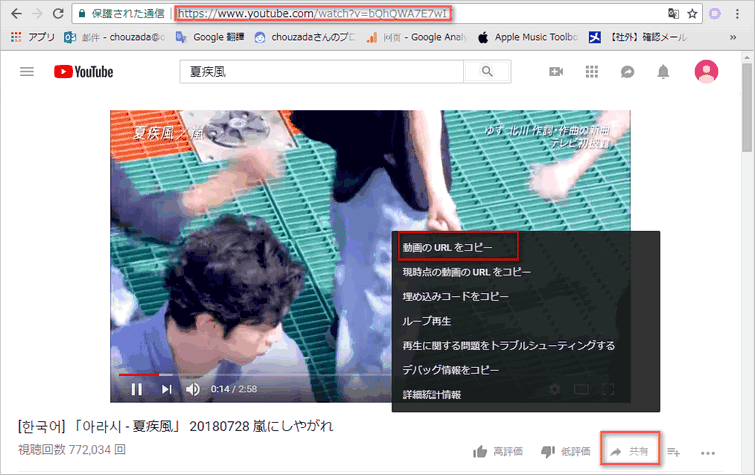The height and width of the screenshot is (475, 755).
Task: Open the chouzadaさんのプ bookmark
Action: (305, 37)
